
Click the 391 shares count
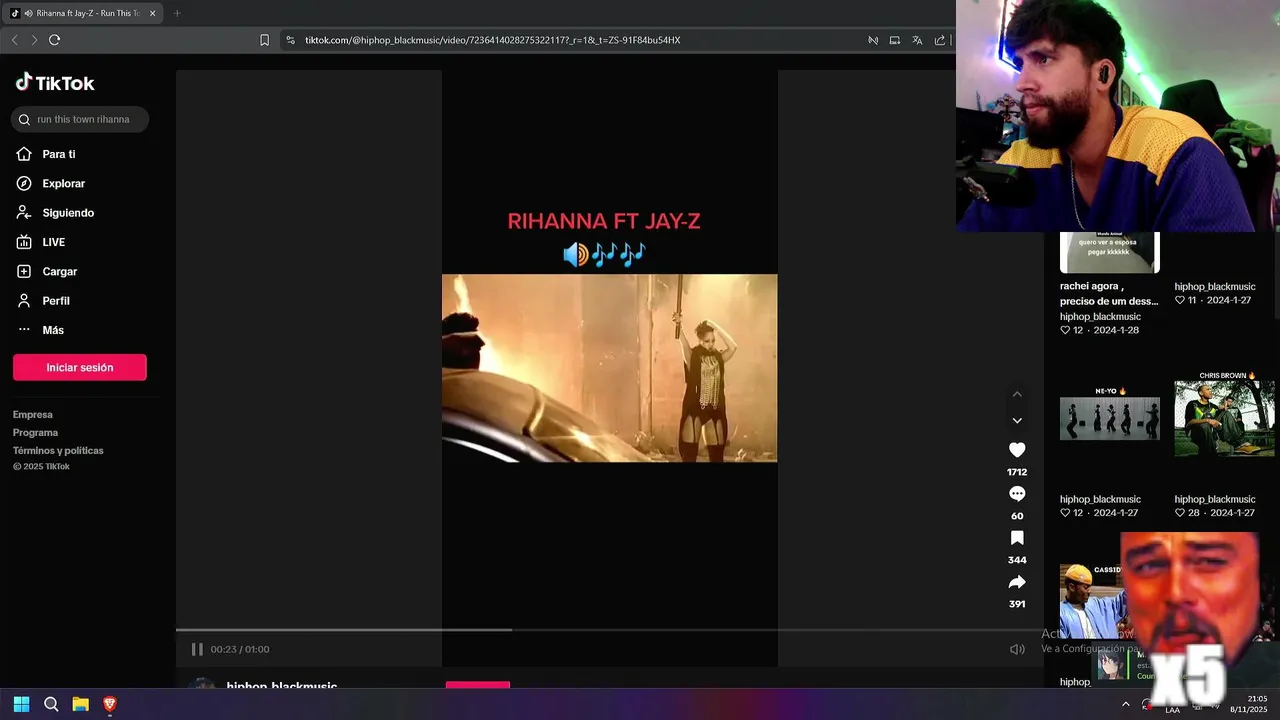1017,604
